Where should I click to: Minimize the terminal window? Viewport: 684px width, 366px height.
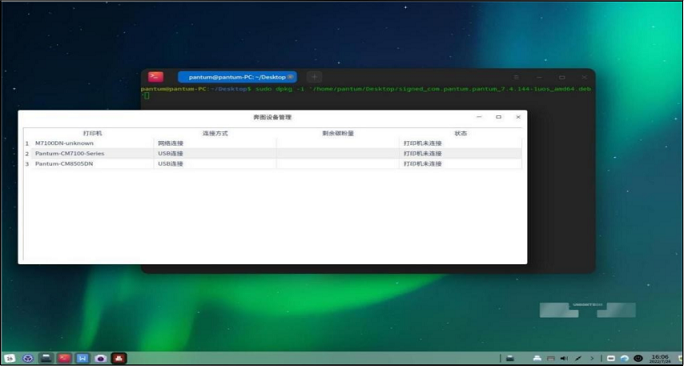[539, 77]
